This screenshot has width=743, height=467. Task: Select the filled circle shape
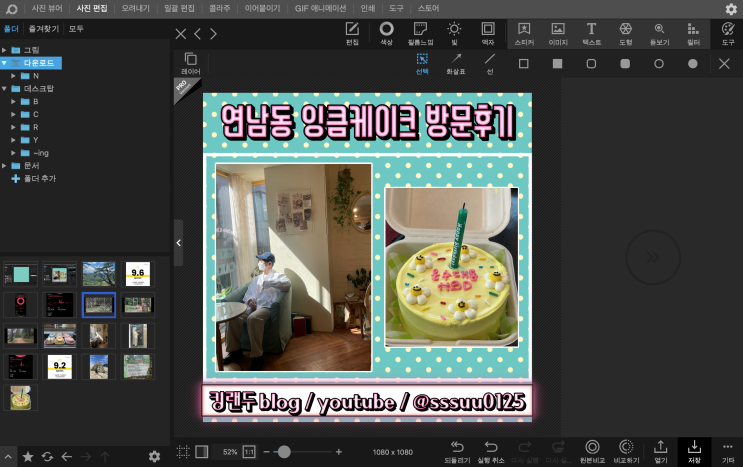pyautogui.click(x=693, y=63)
